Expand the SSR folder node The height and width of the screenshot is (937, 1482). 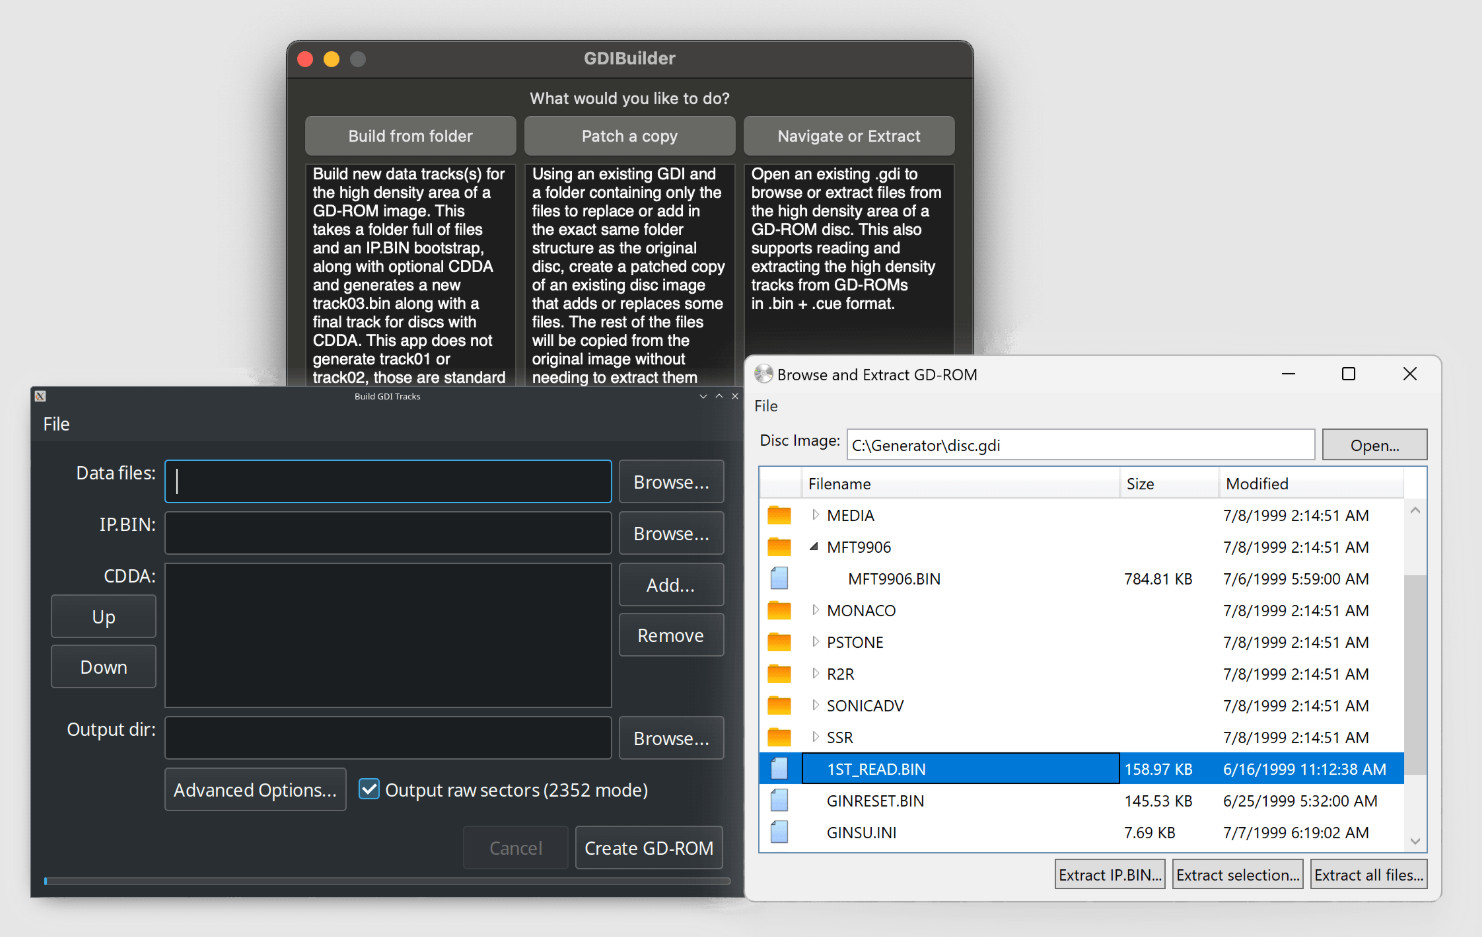(815, 737)
